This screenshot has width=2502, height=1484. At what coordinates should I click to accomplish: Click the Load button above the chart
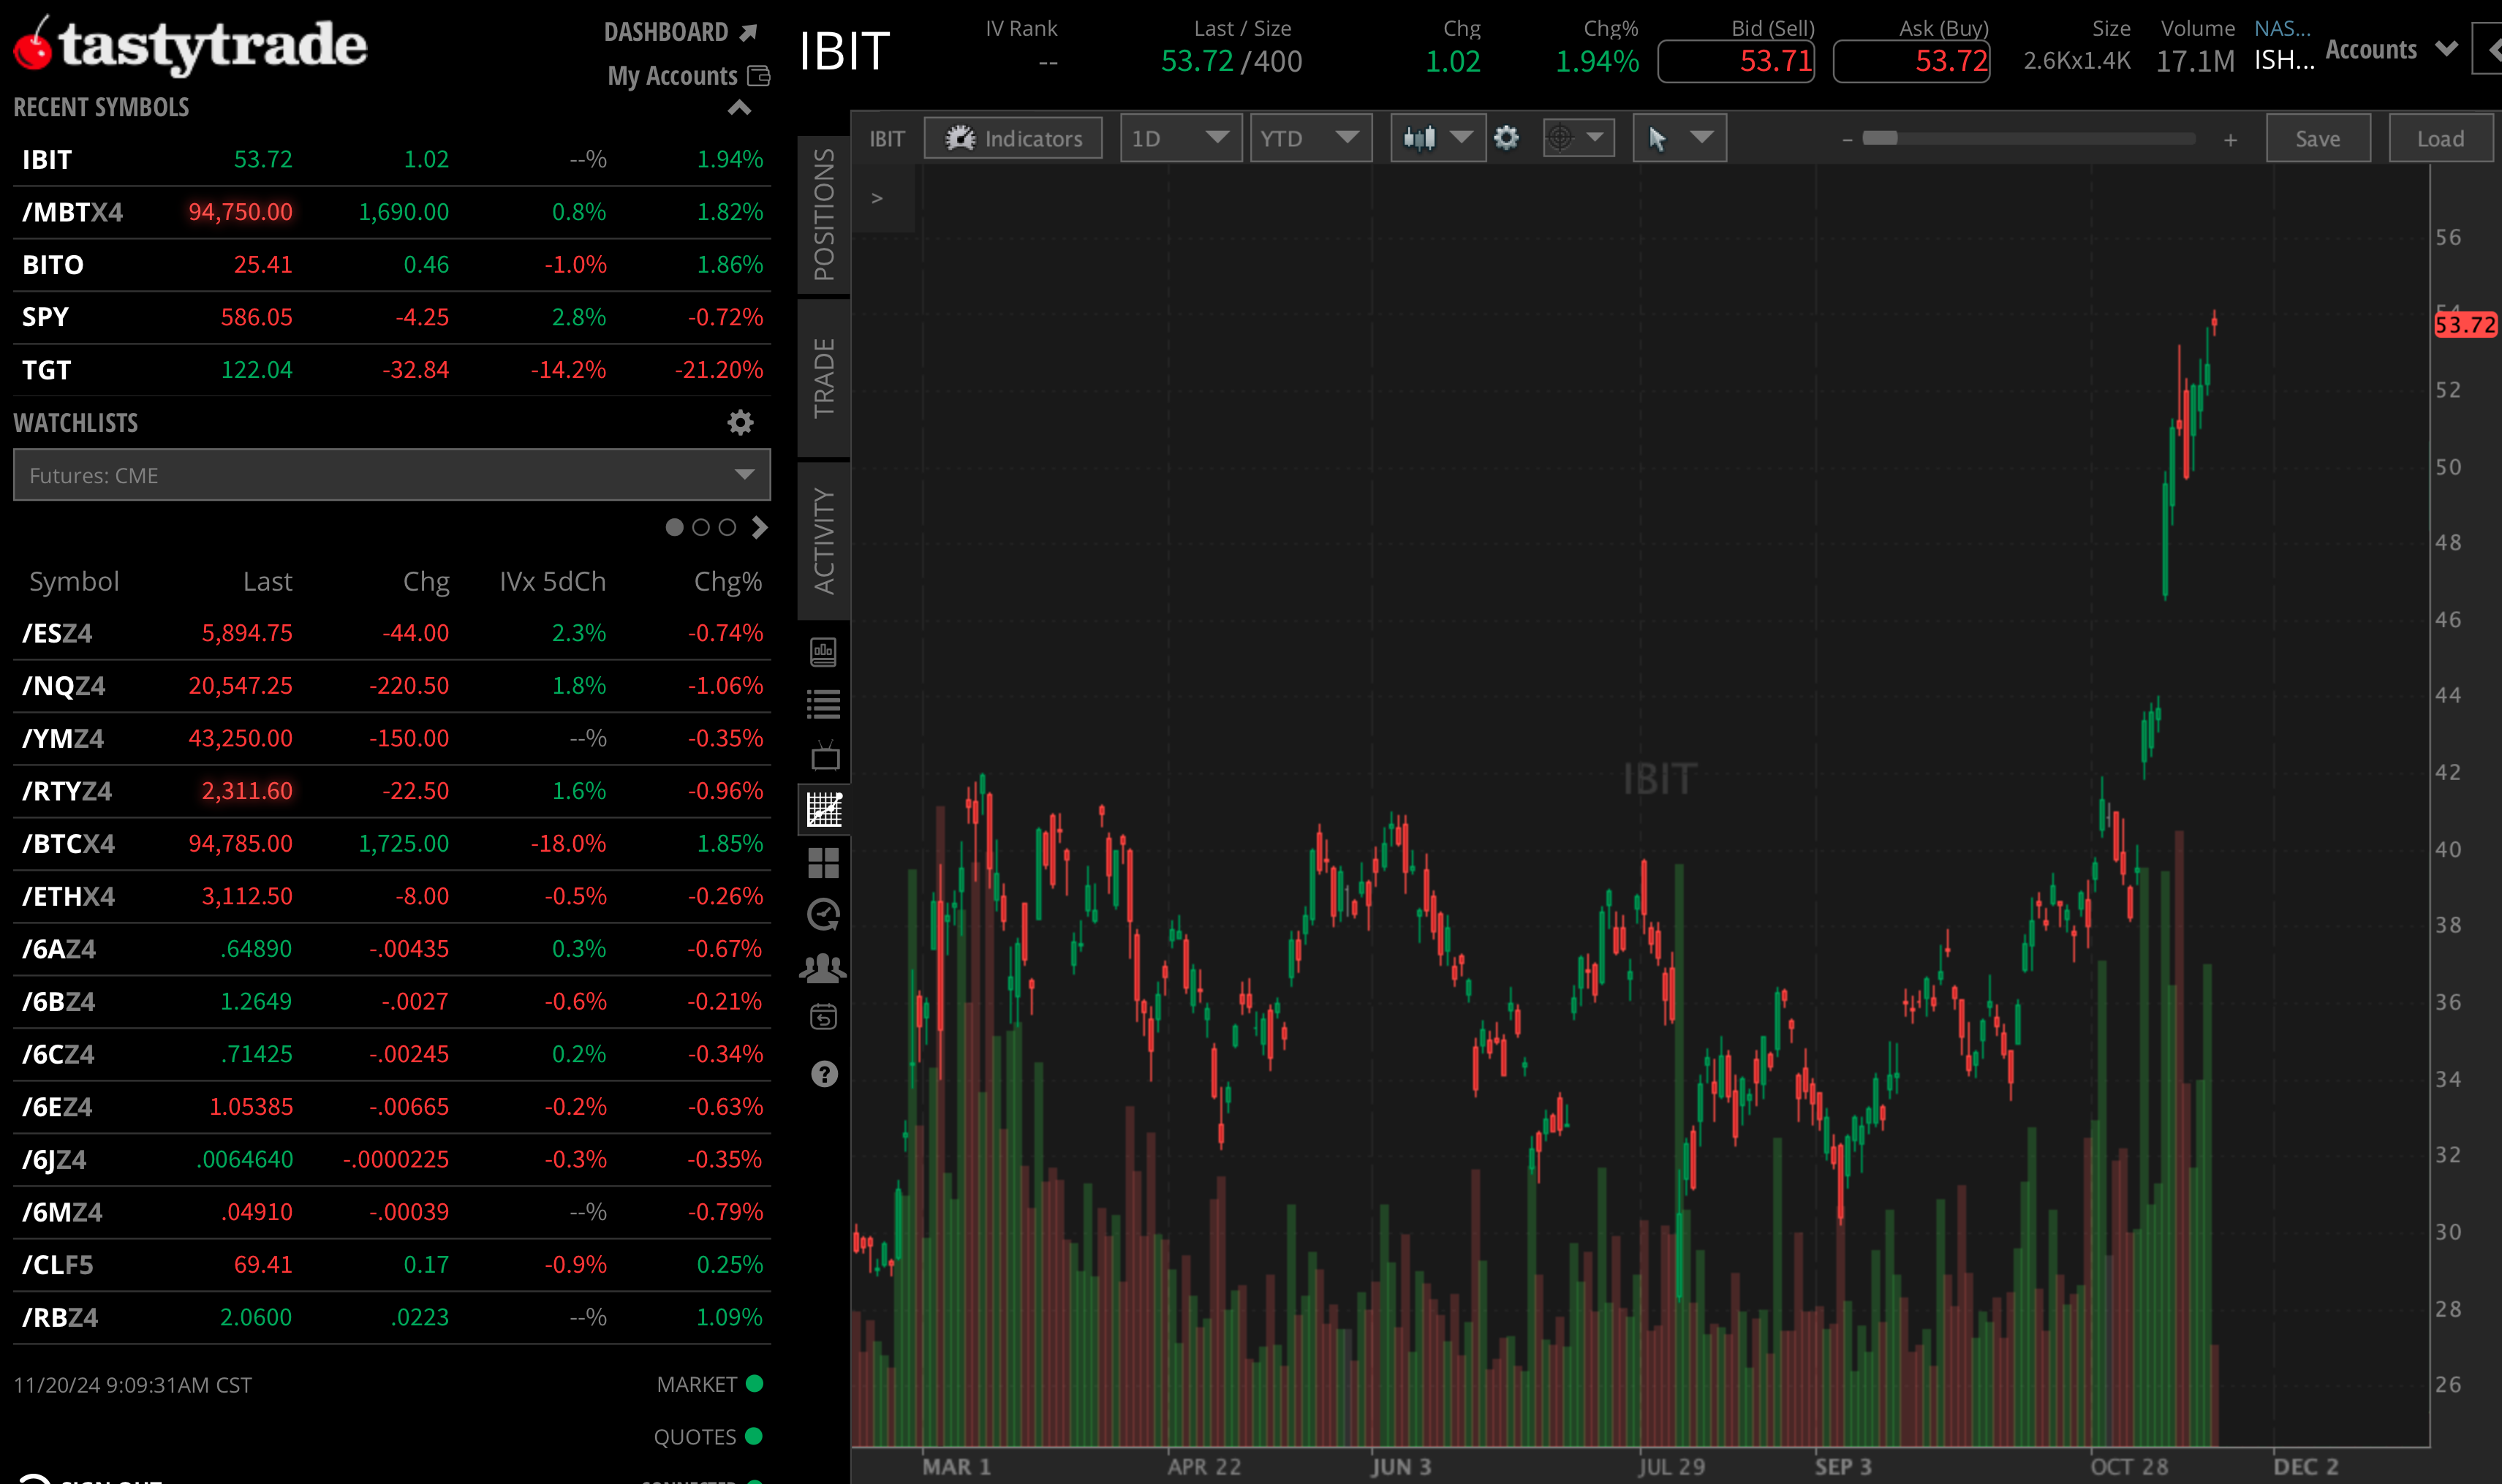(x=2440, y=138)
